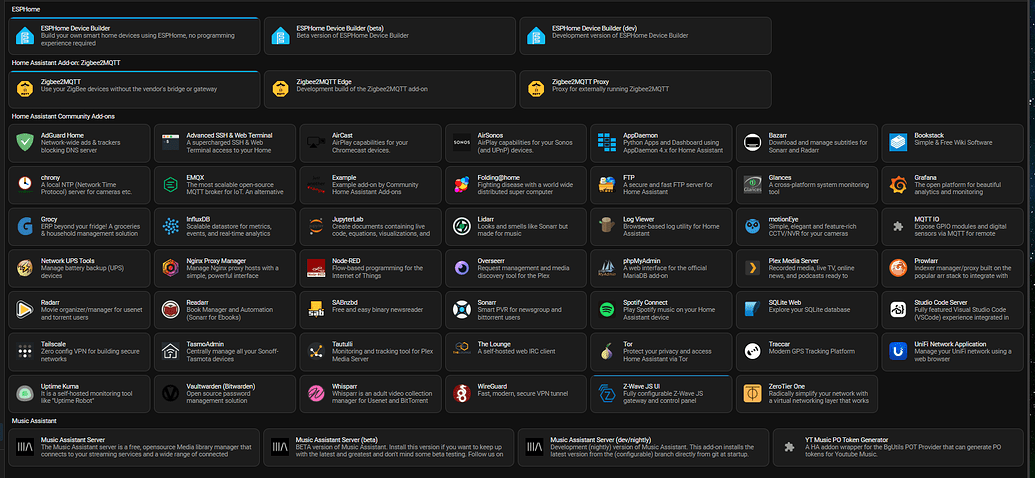This screenshot has width=1035, height=478.
Task: Click the Music Assistant Server logo icon
Action: click(x=24, y=447)
